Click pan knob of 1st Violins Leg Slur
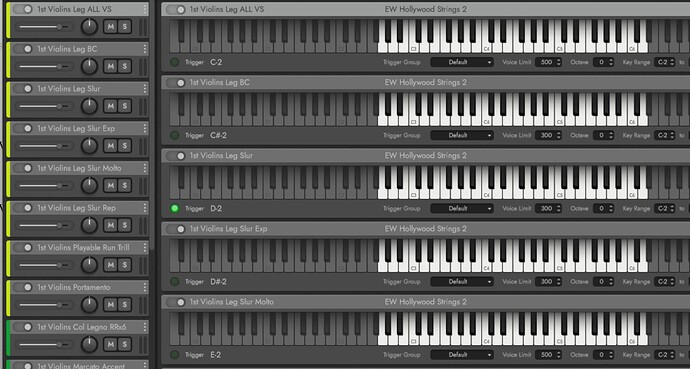This screenshot has width=690, height=369. (x=89, y=106)
